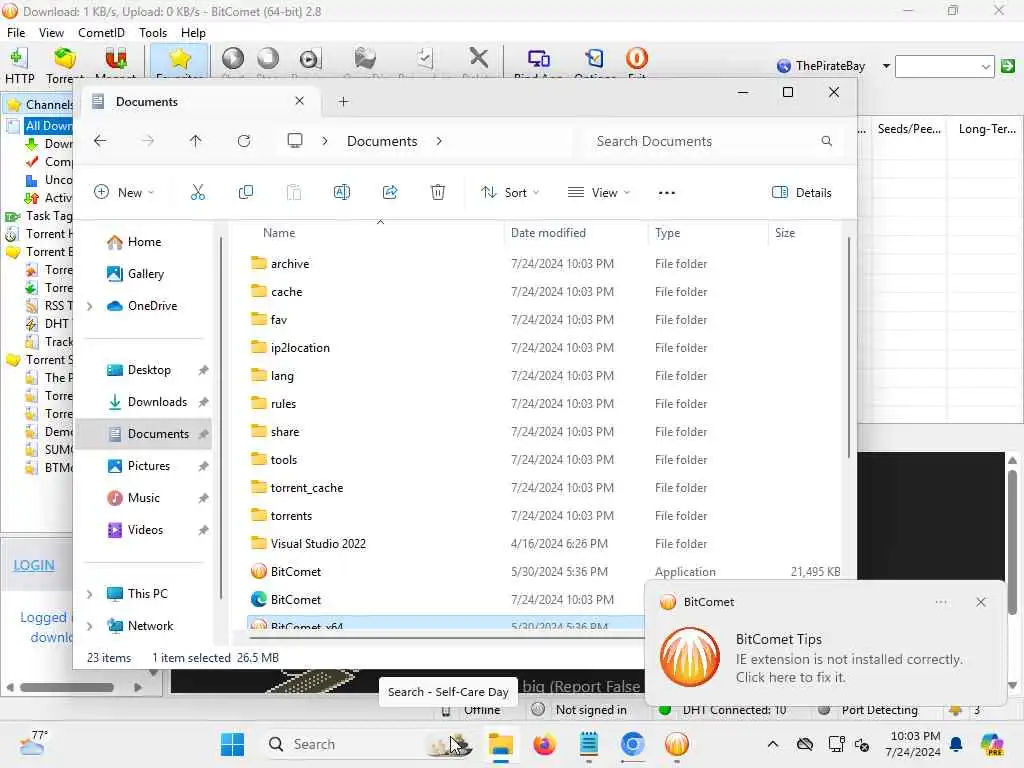Open the View dropdown menu
Viewport: 1024px width, 768px height.
599,192
